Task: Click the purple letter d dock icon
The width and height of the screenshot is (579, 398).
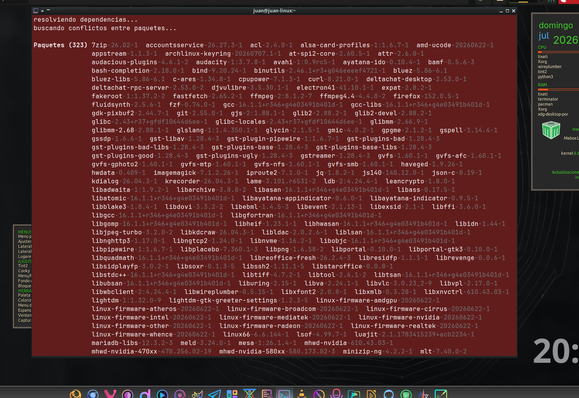Action: pos(145,394)
